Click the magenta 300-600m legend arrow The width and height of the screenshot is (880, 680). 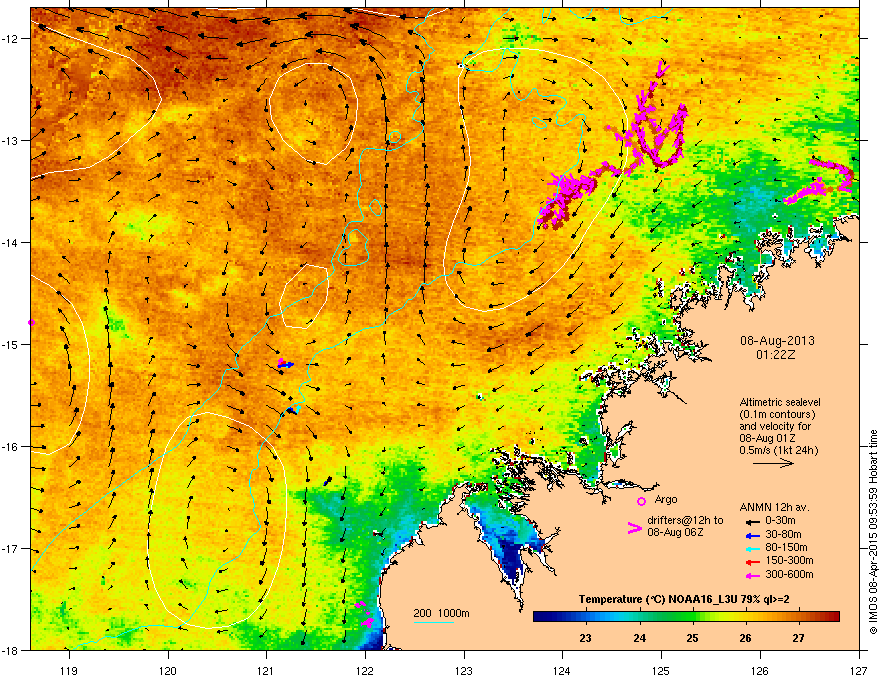coord(752,575)
